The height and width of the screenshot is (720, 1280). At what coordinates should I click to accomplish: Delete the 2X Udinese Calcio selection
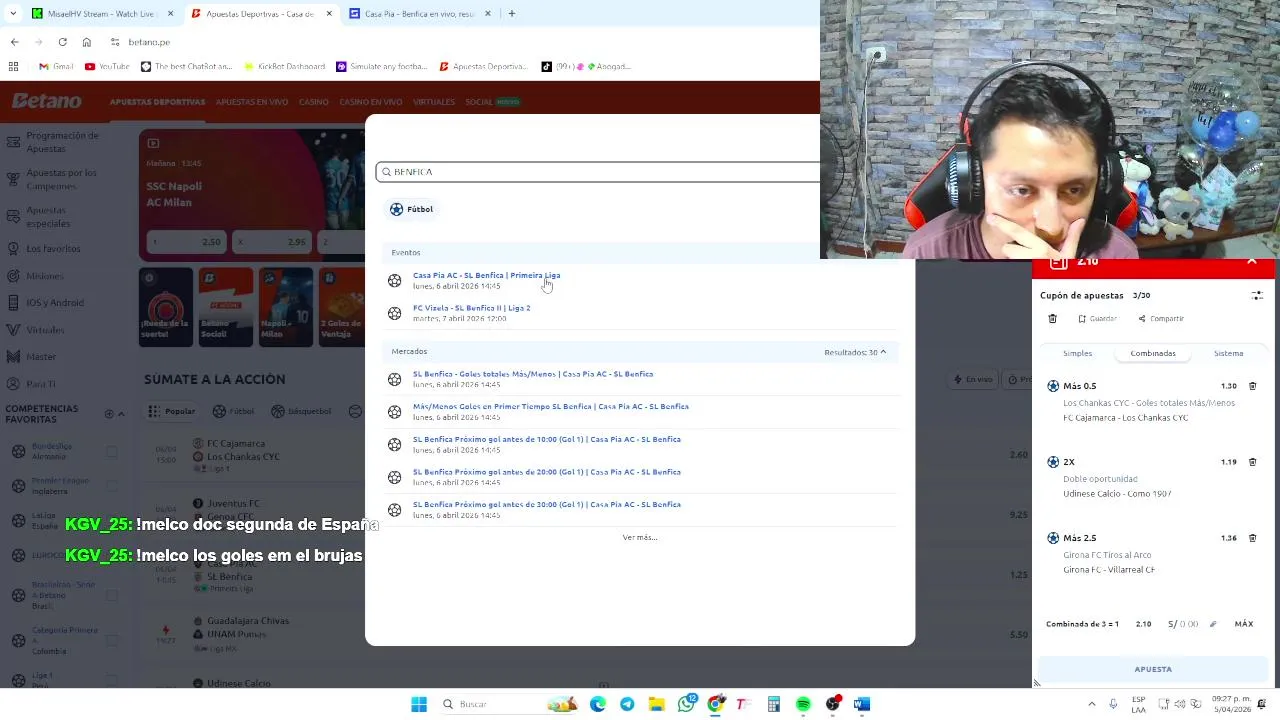click(1252, 462)
